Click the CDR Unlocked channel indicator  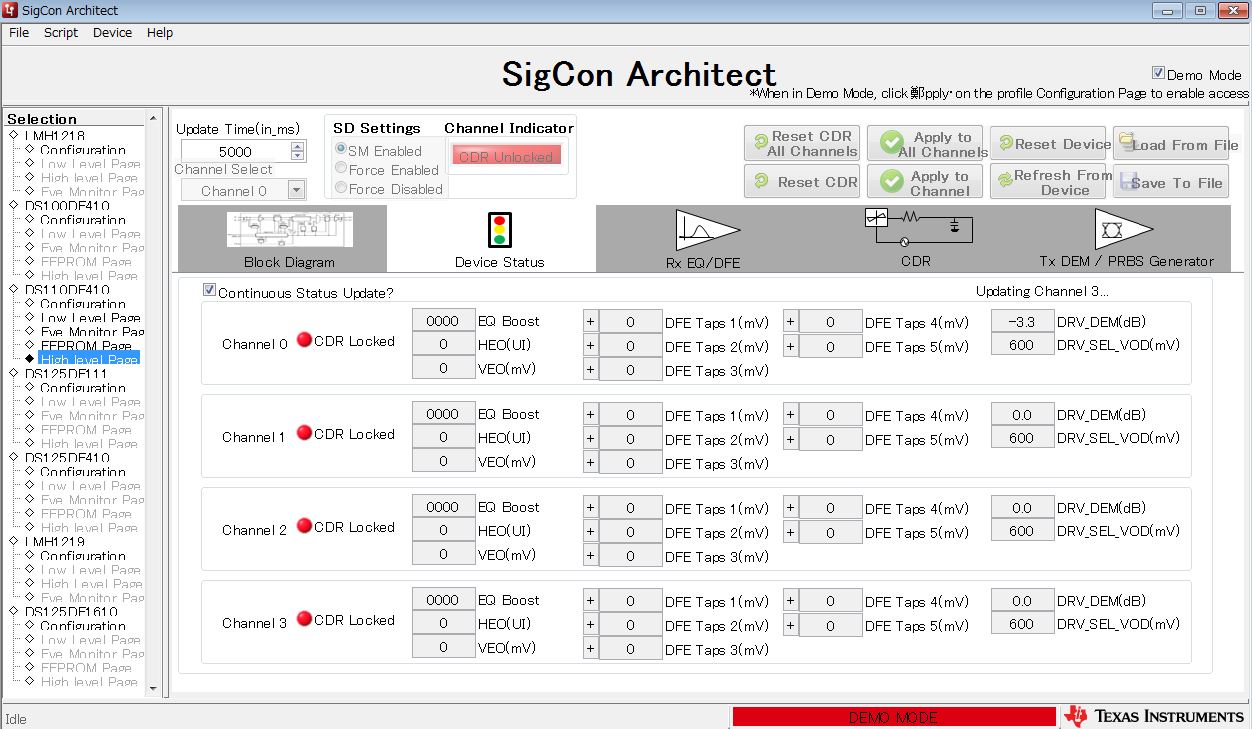(x=506, y=156)
